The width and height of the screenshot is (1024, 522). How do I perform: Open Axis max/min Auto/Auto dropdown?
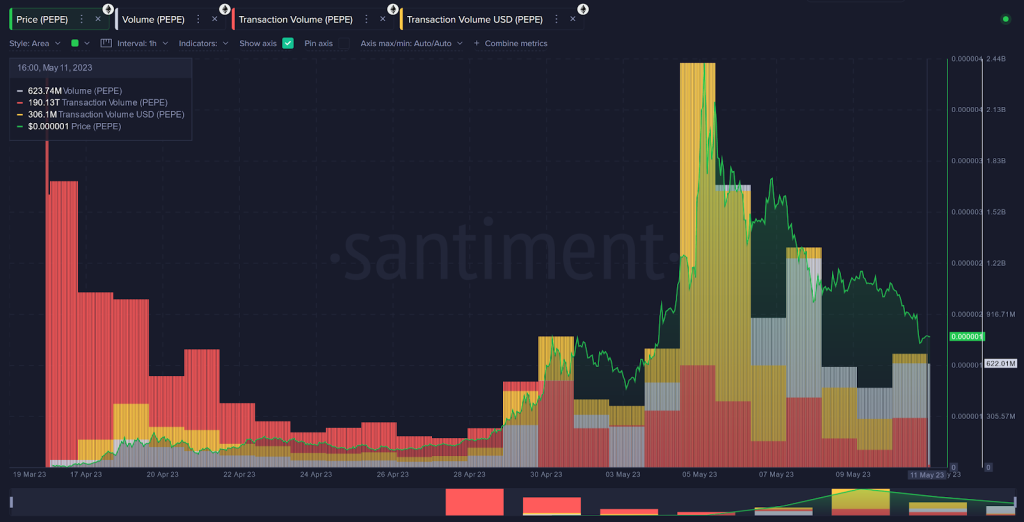coord(410,43)
